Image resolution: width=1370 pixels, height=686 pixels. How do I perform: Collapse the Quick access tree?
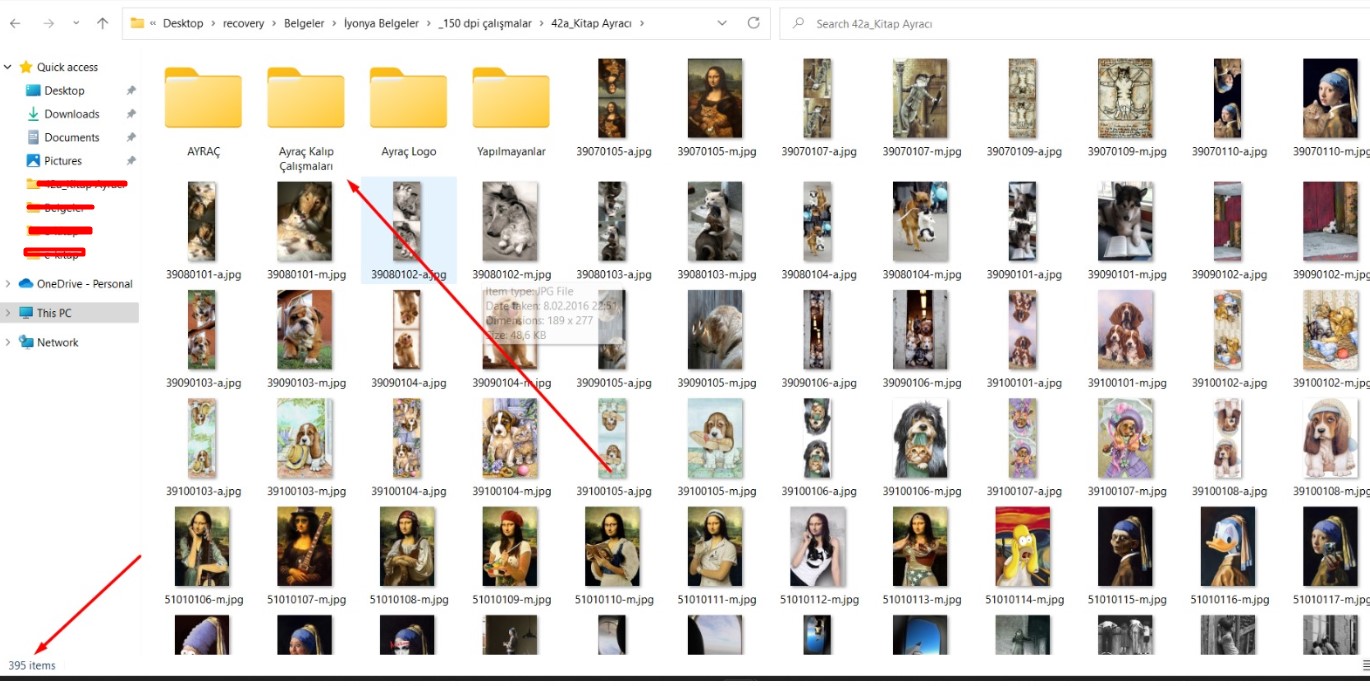click(8, 67)
